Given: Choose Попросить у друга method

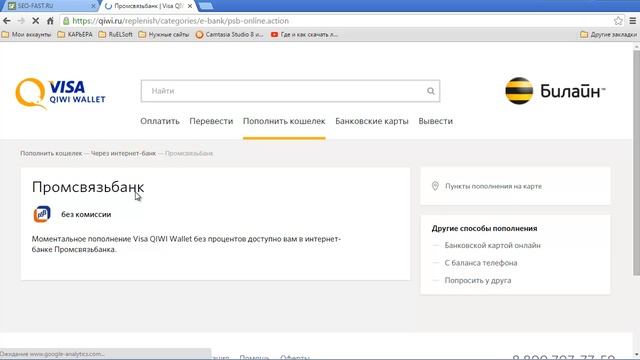Looking at the screenshot, I should [x=478, y=280].
